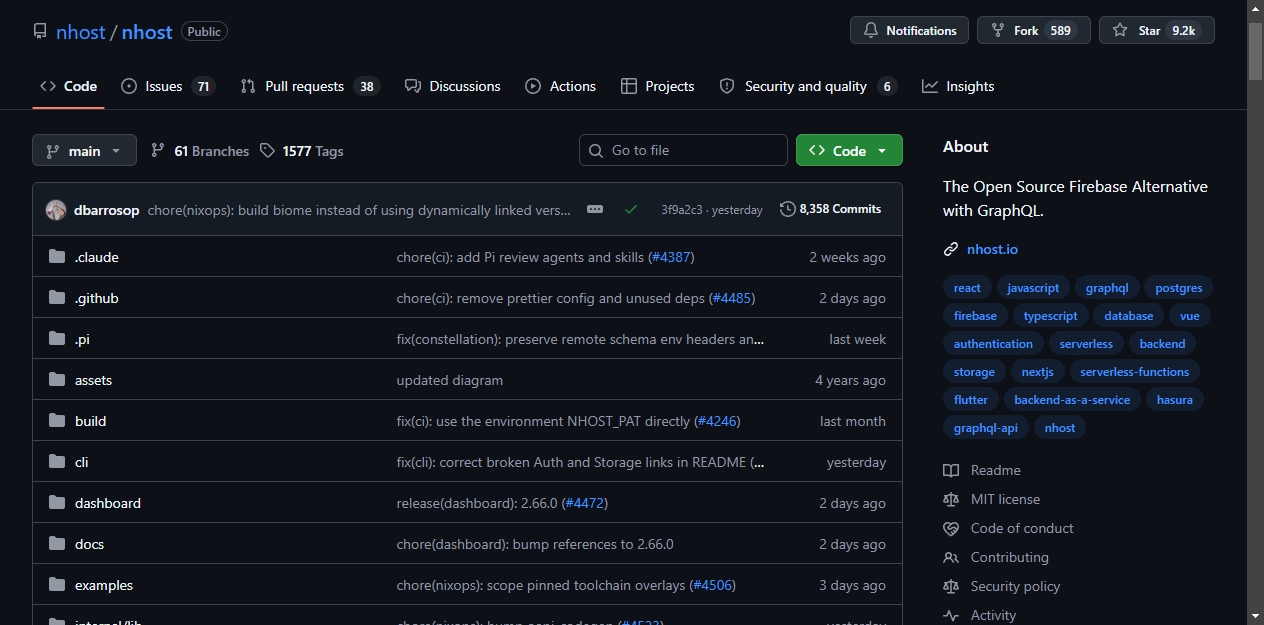The image size is (1264, 625).
Task: Open Security and quality tab
Action: [x=808, y=86]
